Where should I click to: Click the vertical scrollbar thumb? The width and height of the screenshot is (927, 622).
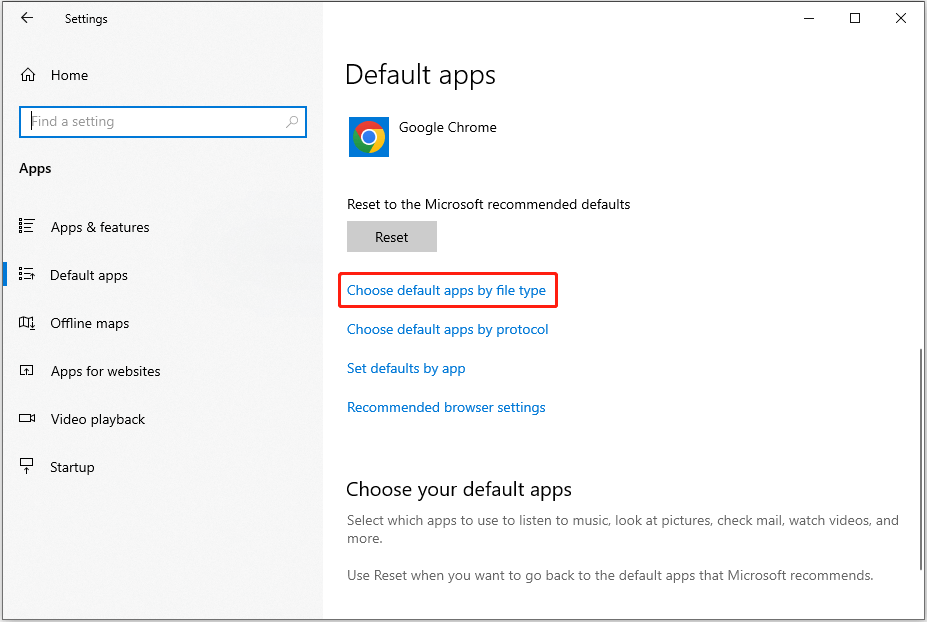coord(922,459)
